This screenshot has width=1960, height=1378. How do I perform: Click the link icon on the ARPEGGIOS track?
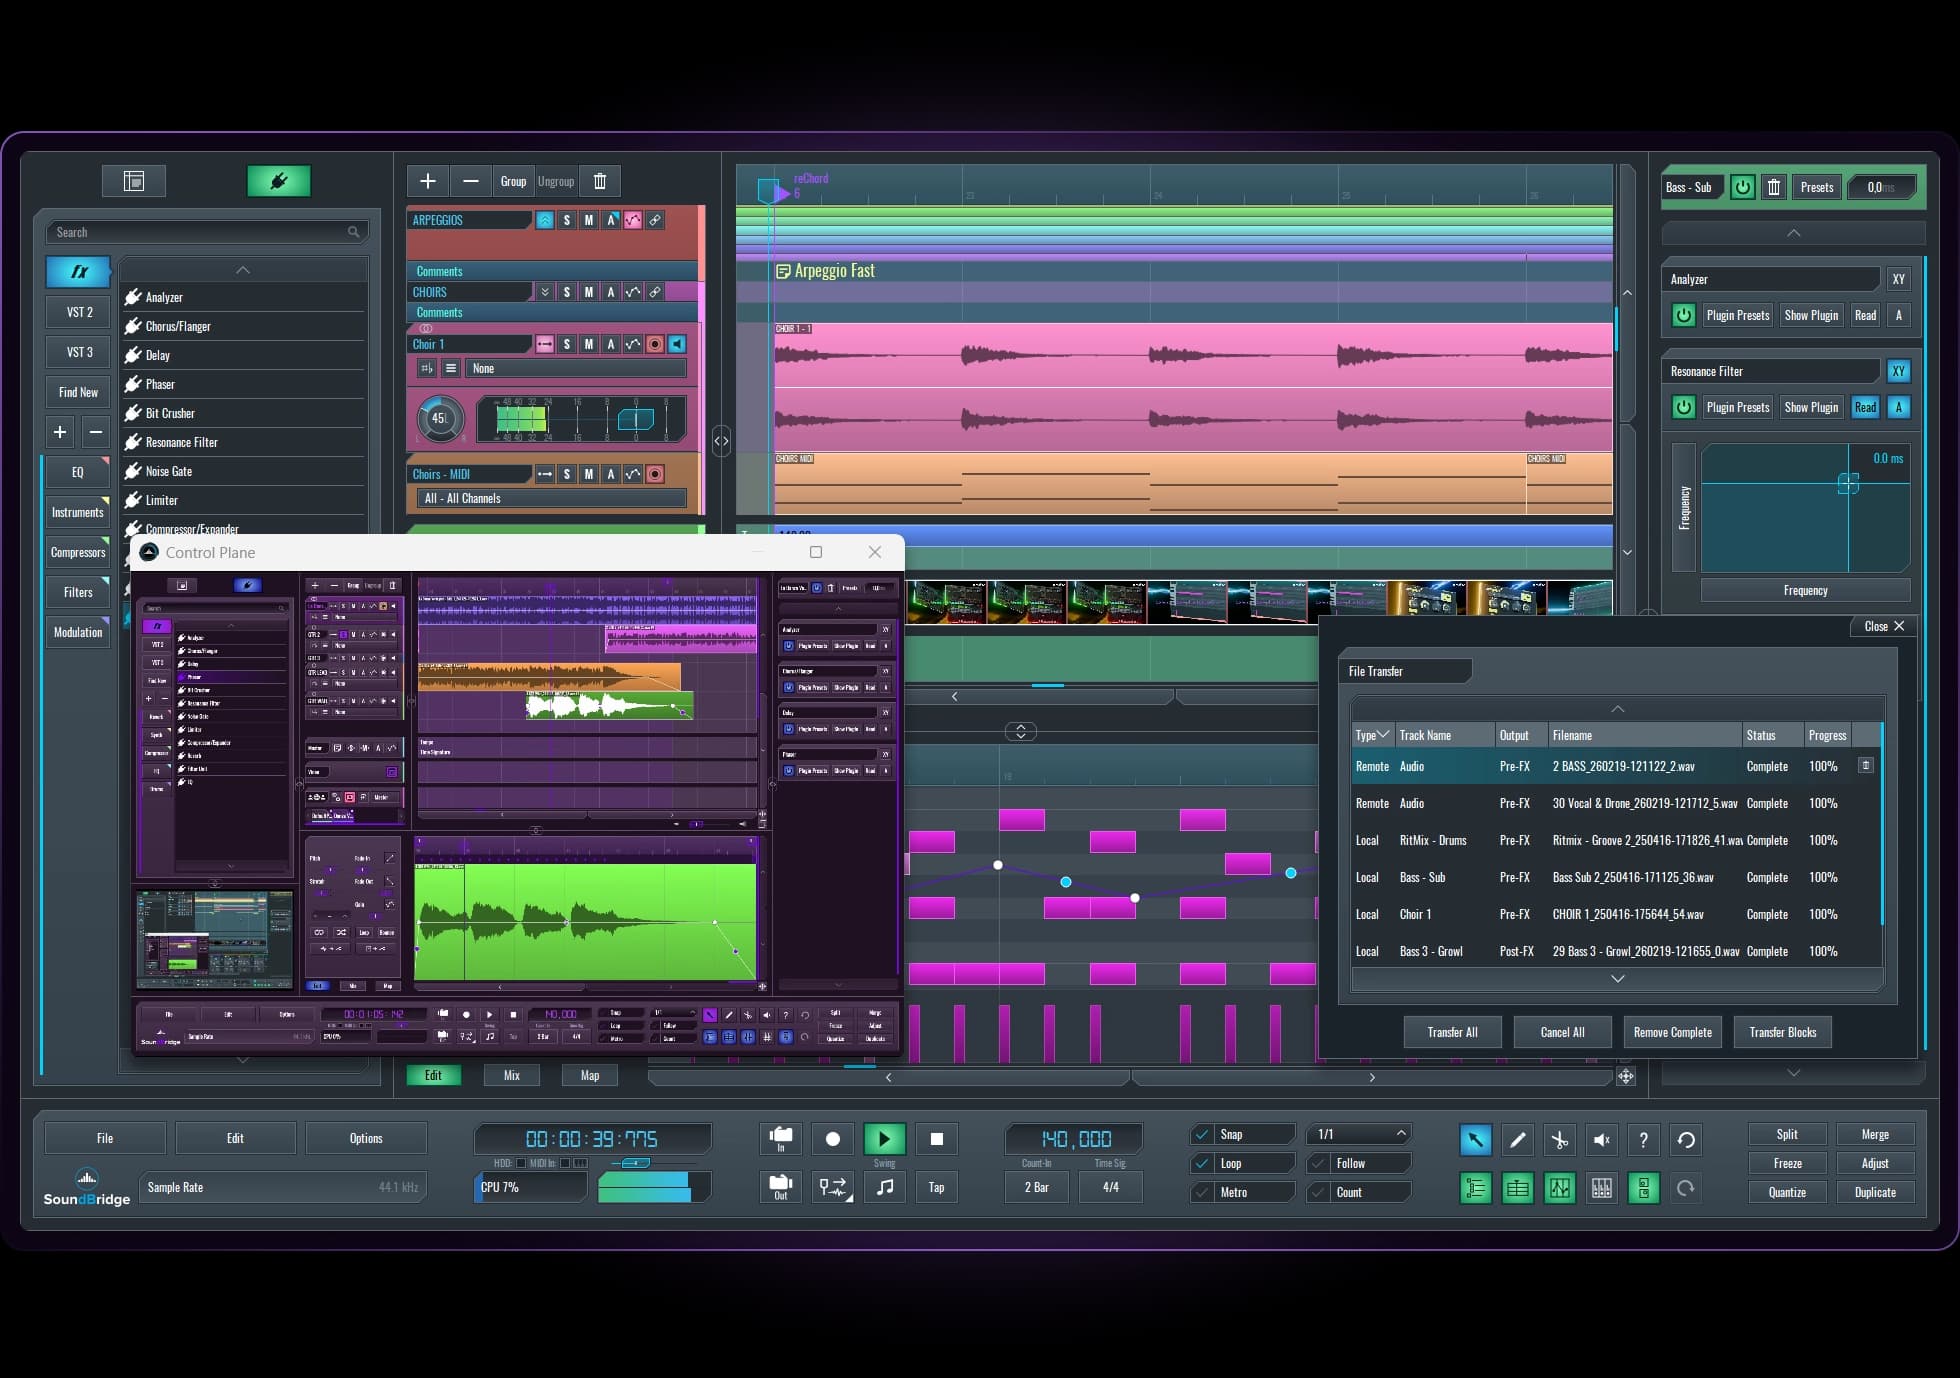pyautogui.click(x=655, y=219)
